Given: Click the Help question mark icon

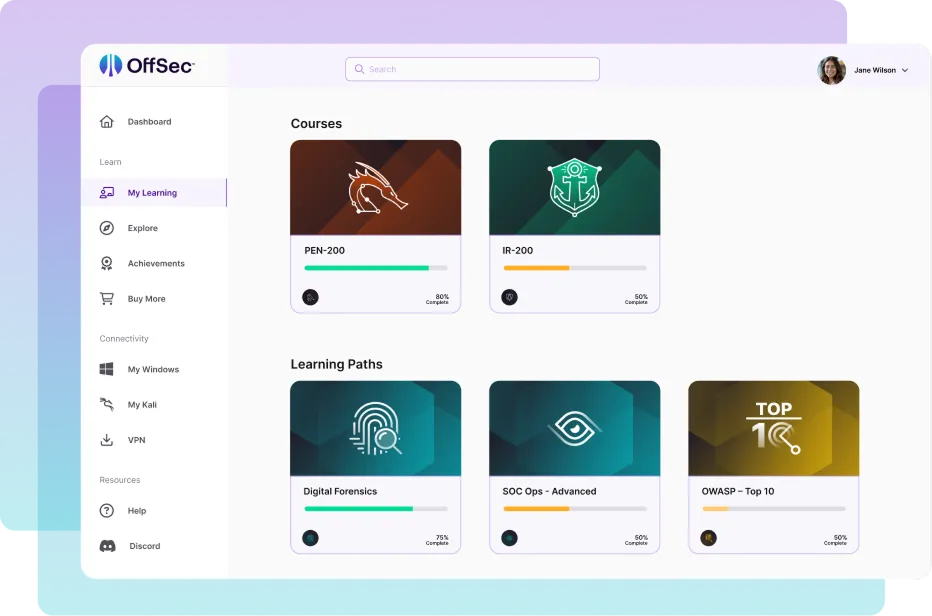Looking at the screenshot, I should (107, 511).
